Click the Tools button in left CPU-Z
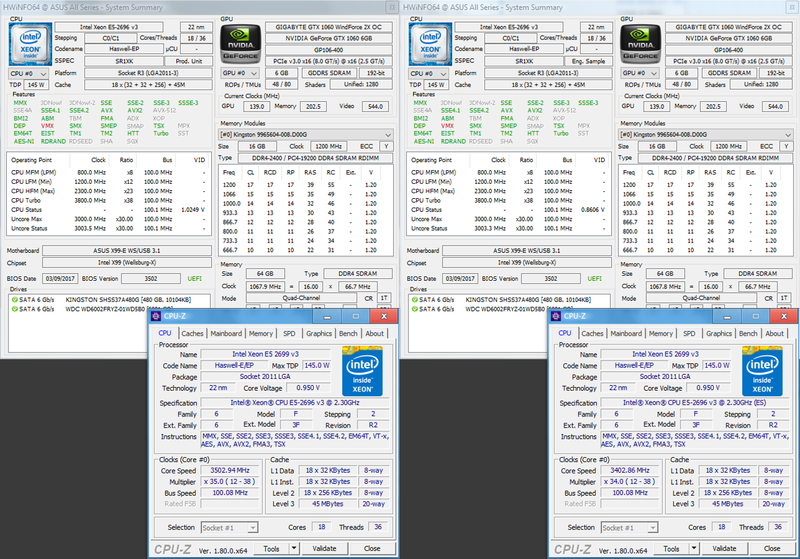The width and height of the screenshot is (800, 559). point(271,548)
